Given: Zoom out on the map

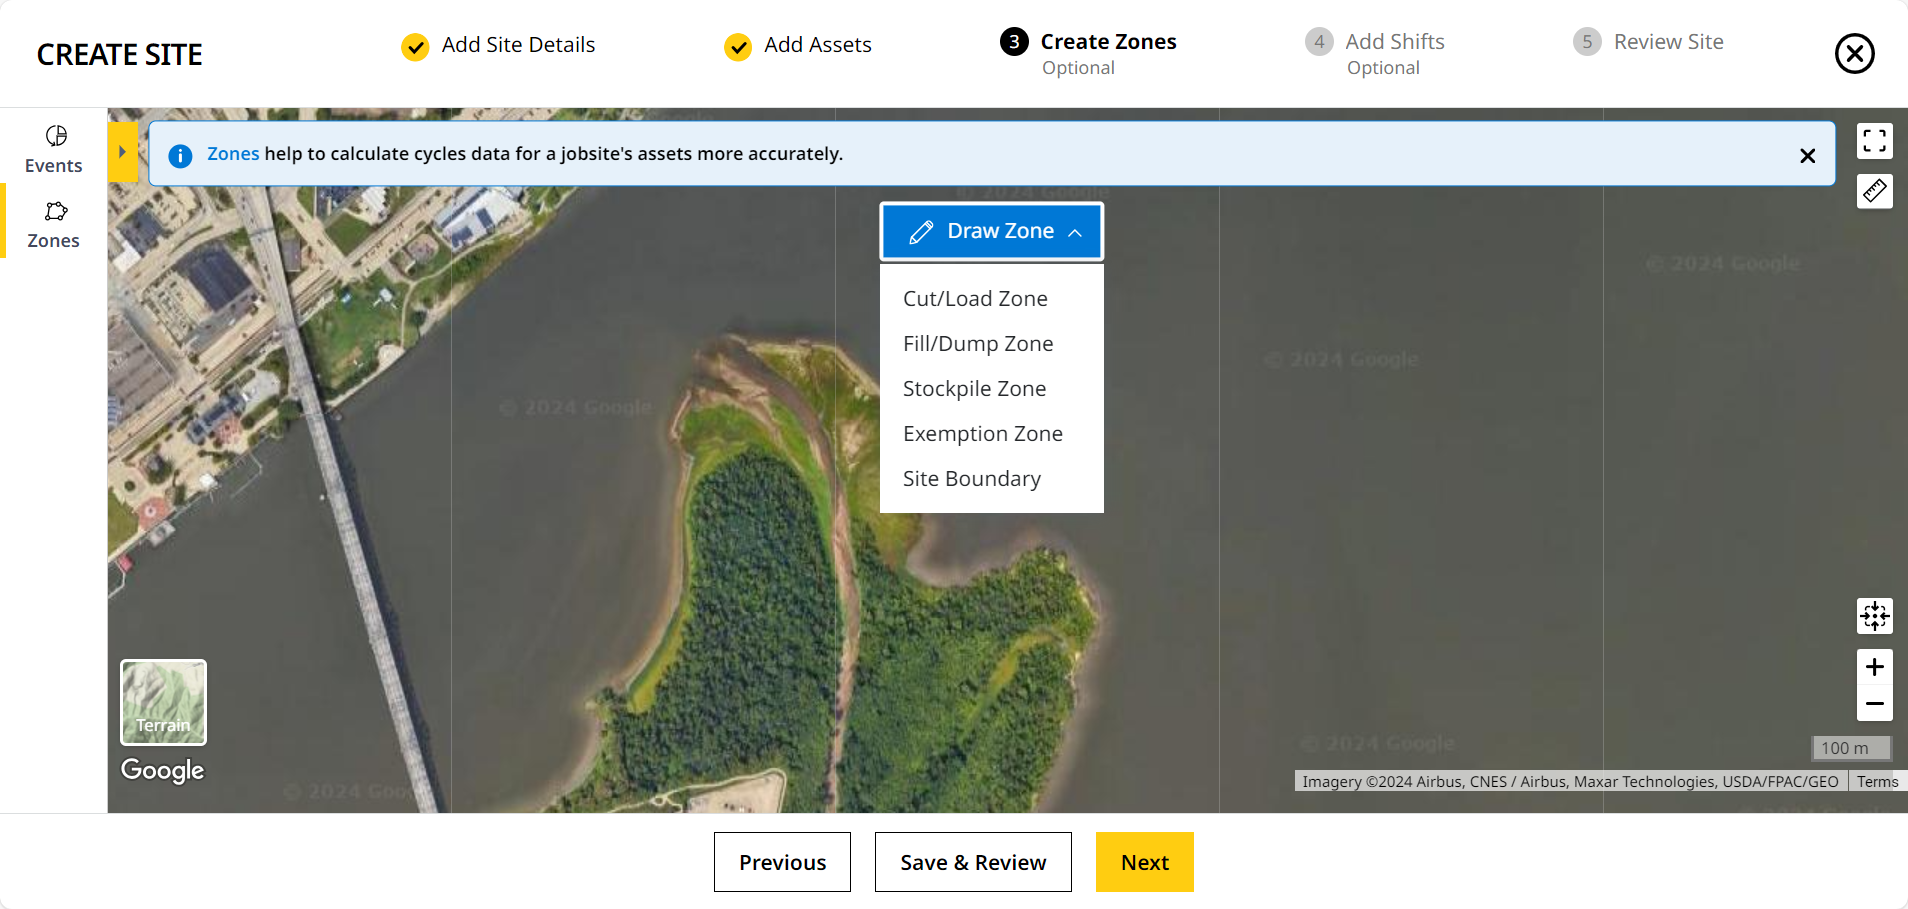Looking at the screenshot, I should [1874, 704].
